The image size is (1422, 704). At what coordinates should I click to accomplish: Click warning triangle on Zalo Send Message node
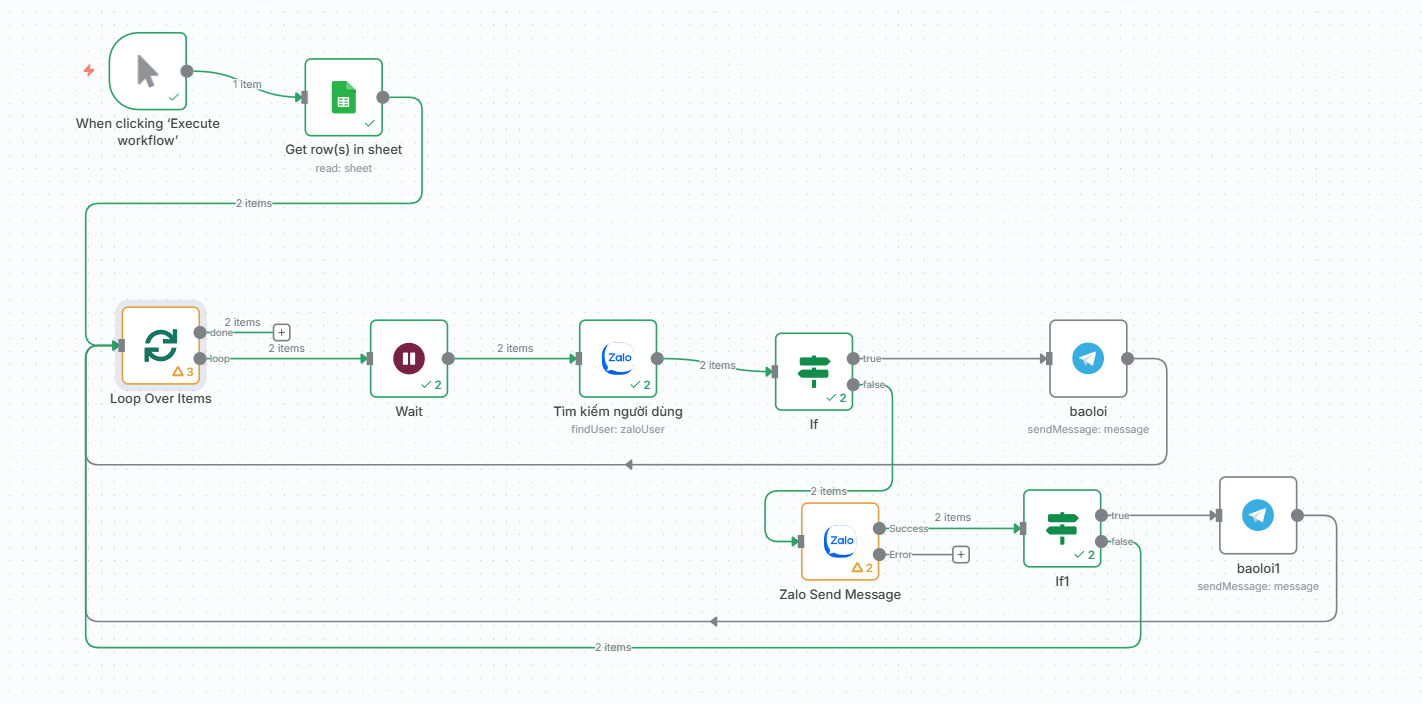[x=857, y=567]
